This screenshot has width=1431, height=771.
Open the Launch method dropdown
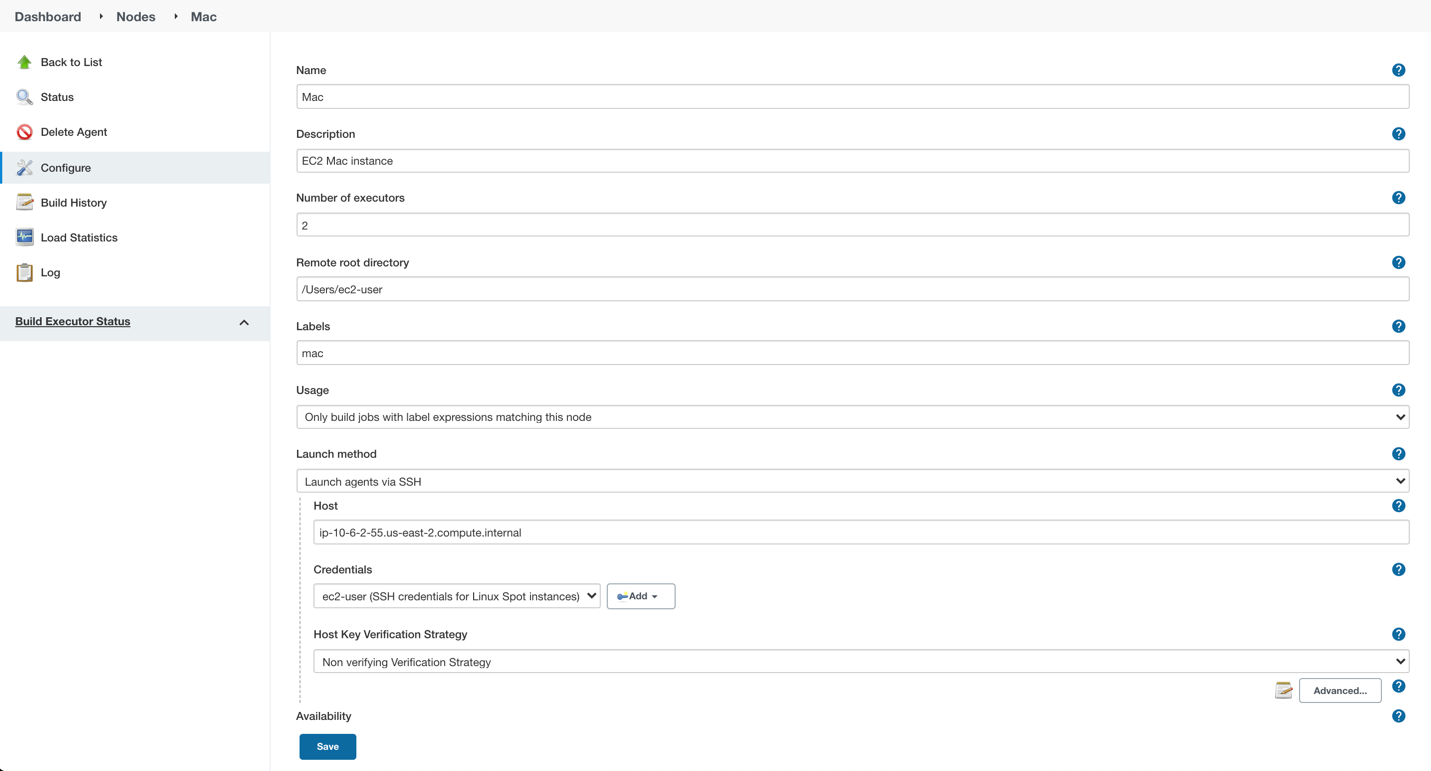tap(852, 481)
